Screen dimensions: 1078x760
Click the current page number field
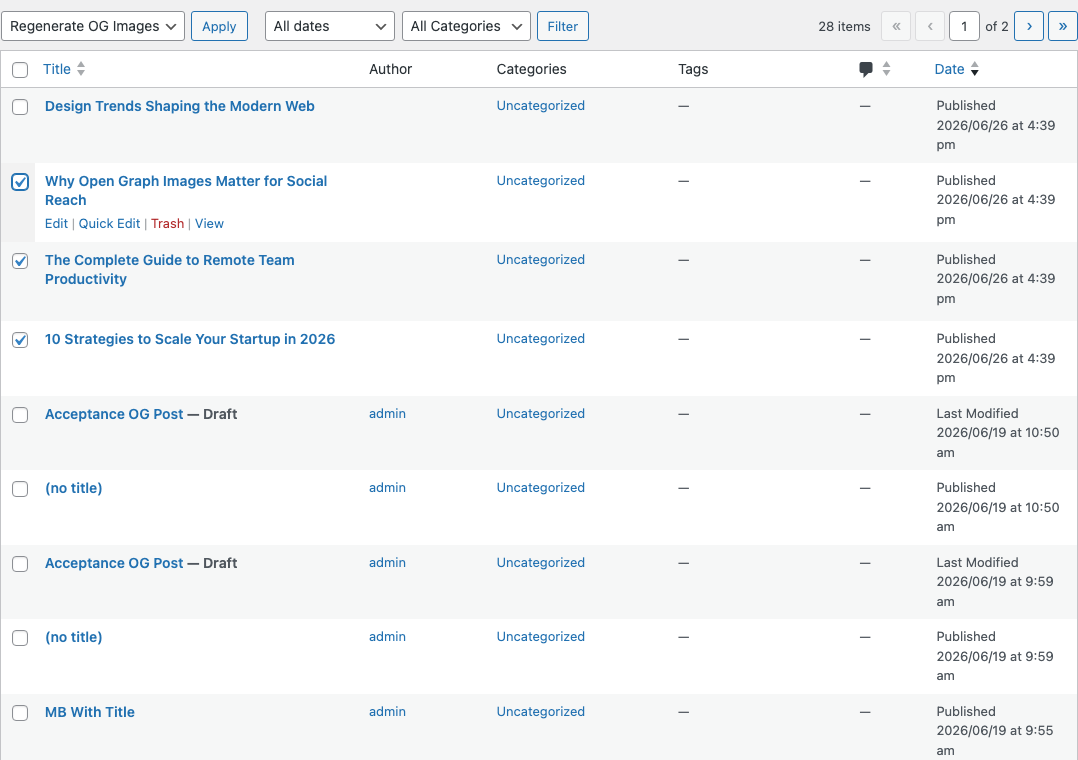coord(964,26)
